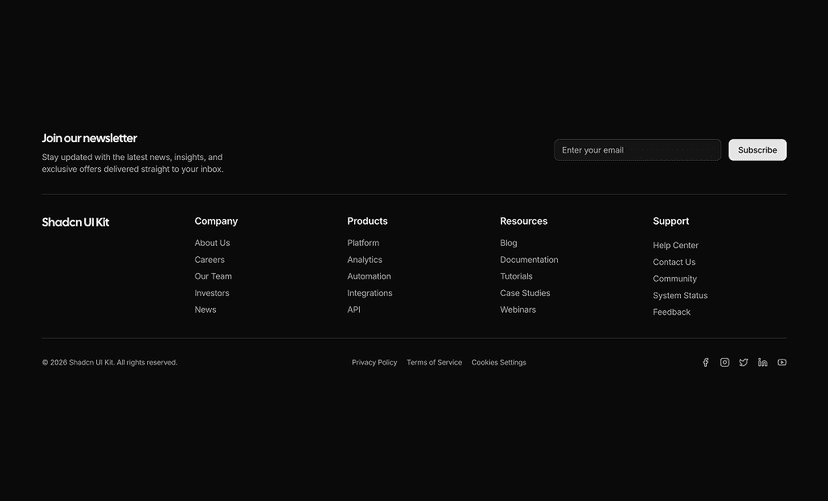Focus the Enter your email field
Image resolution: width=828 pixels, height=501 pixels.
pyautogui.click(x=637, y=150)
